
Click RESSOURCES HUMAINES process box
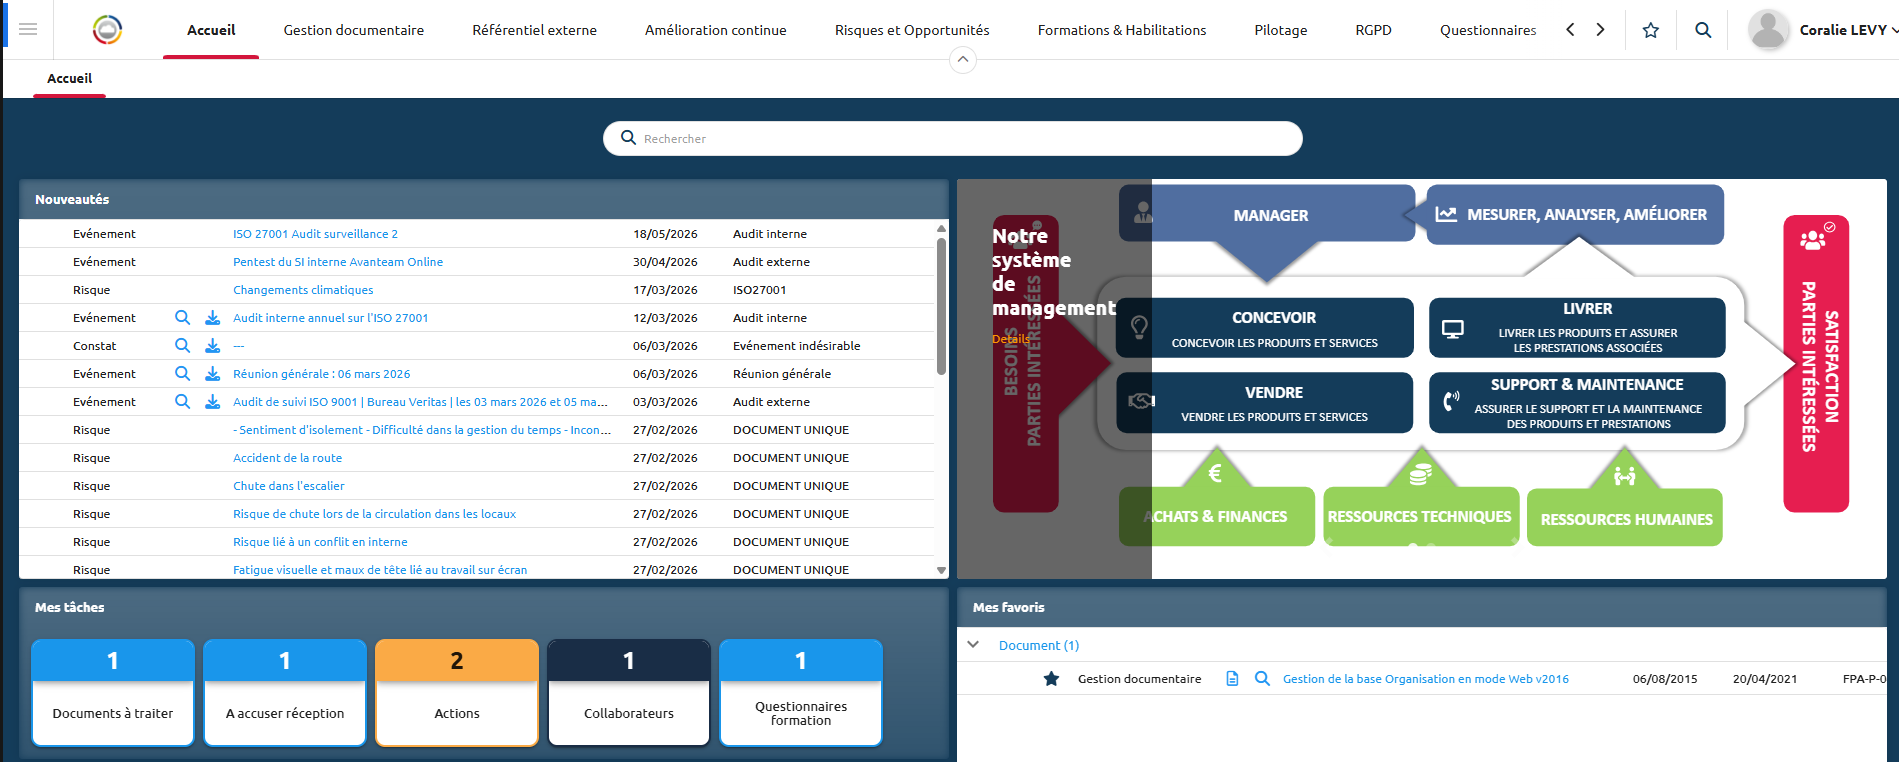[1626, 518]
